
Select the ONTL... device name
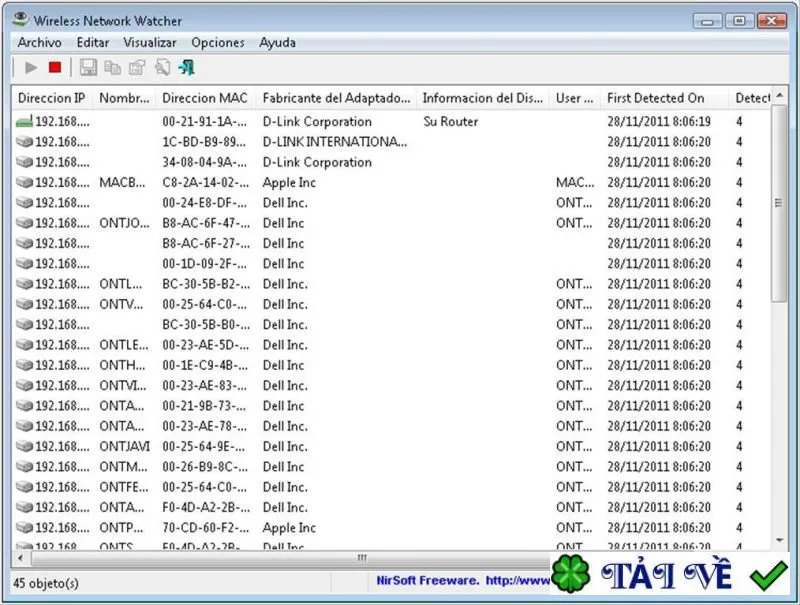(x=121, y=284)
